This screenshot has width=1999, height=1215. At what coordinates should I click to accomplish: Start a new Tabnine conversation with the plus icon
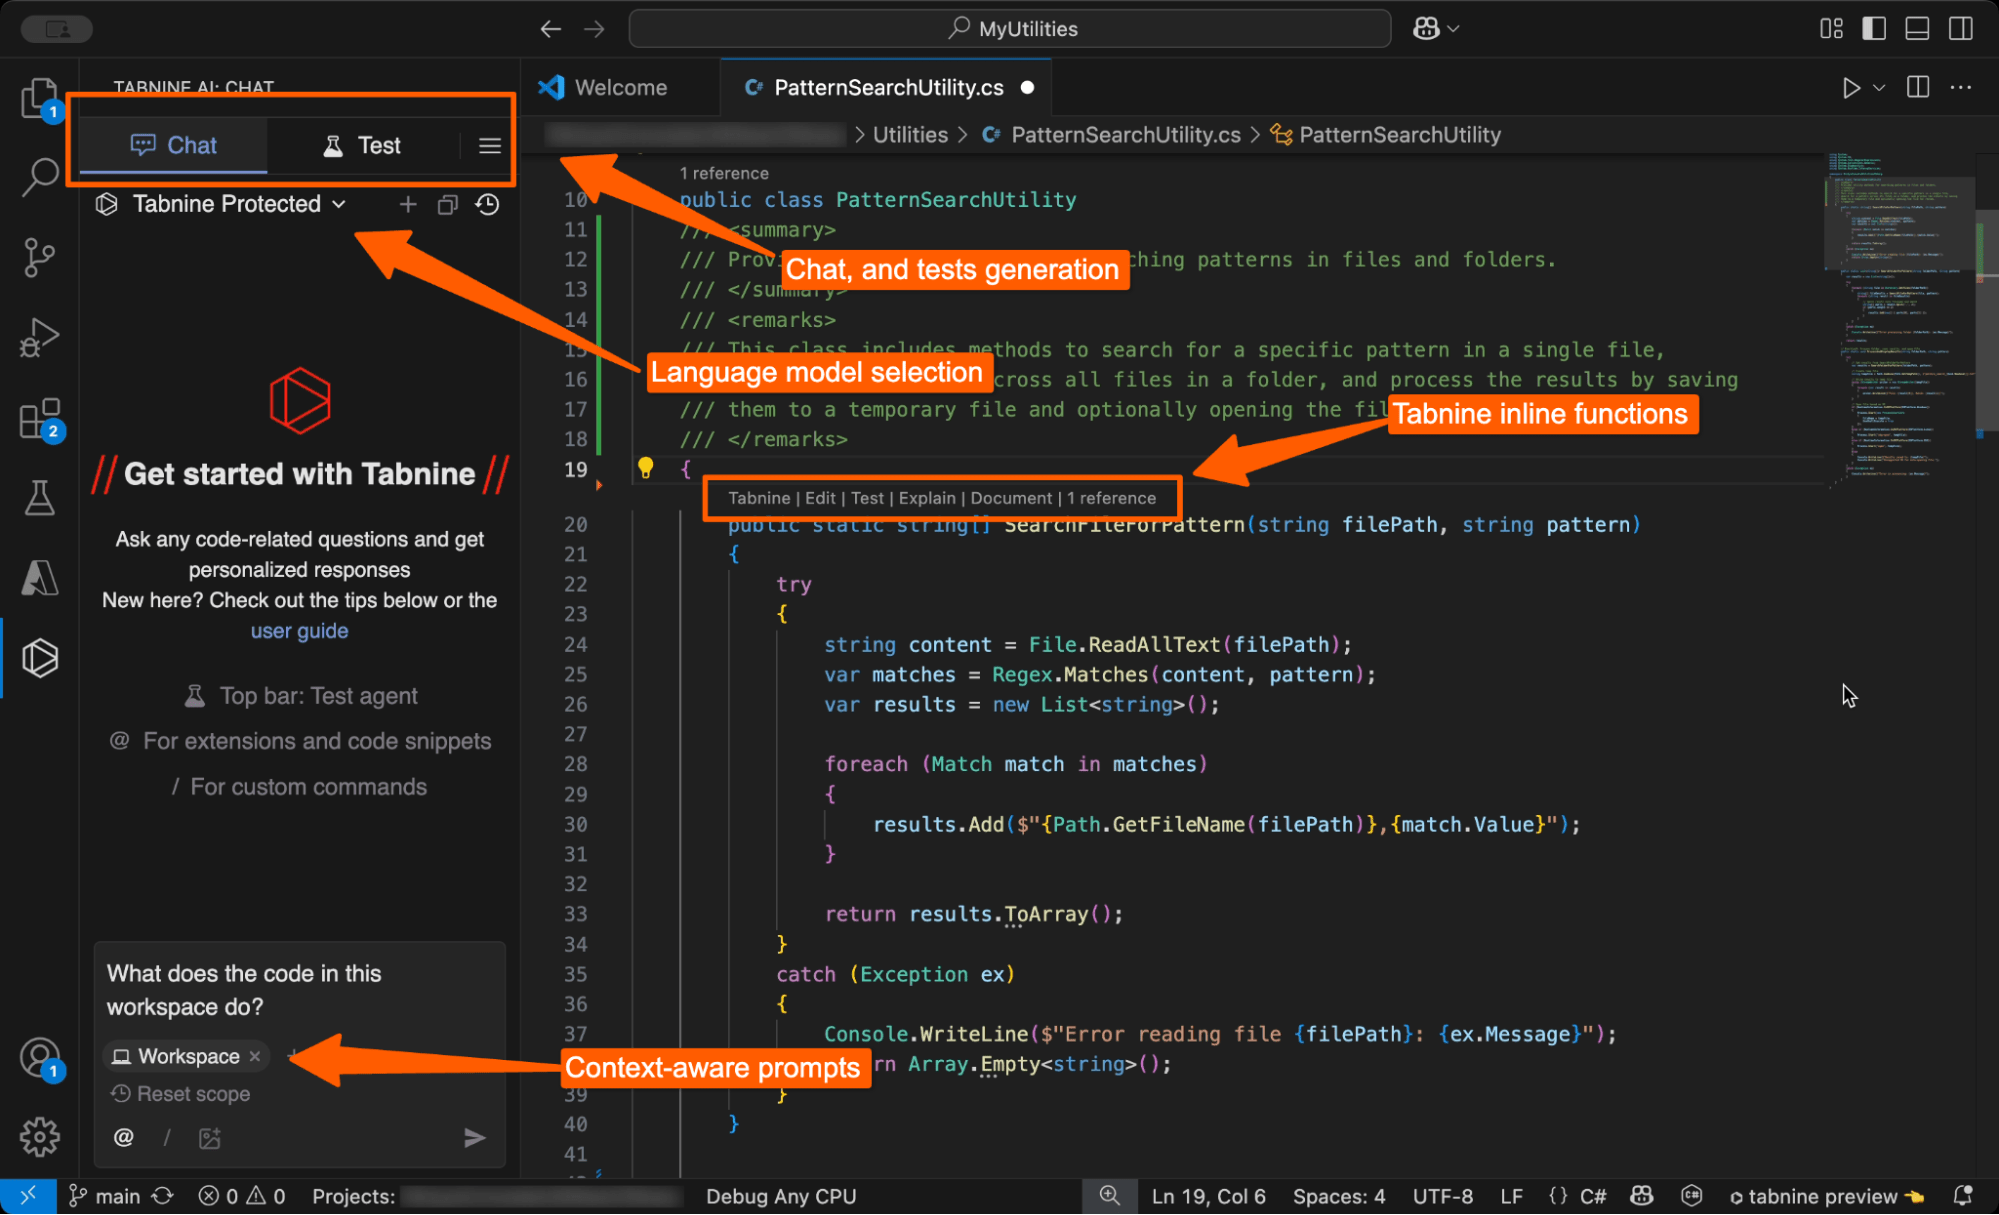[407, 204]
